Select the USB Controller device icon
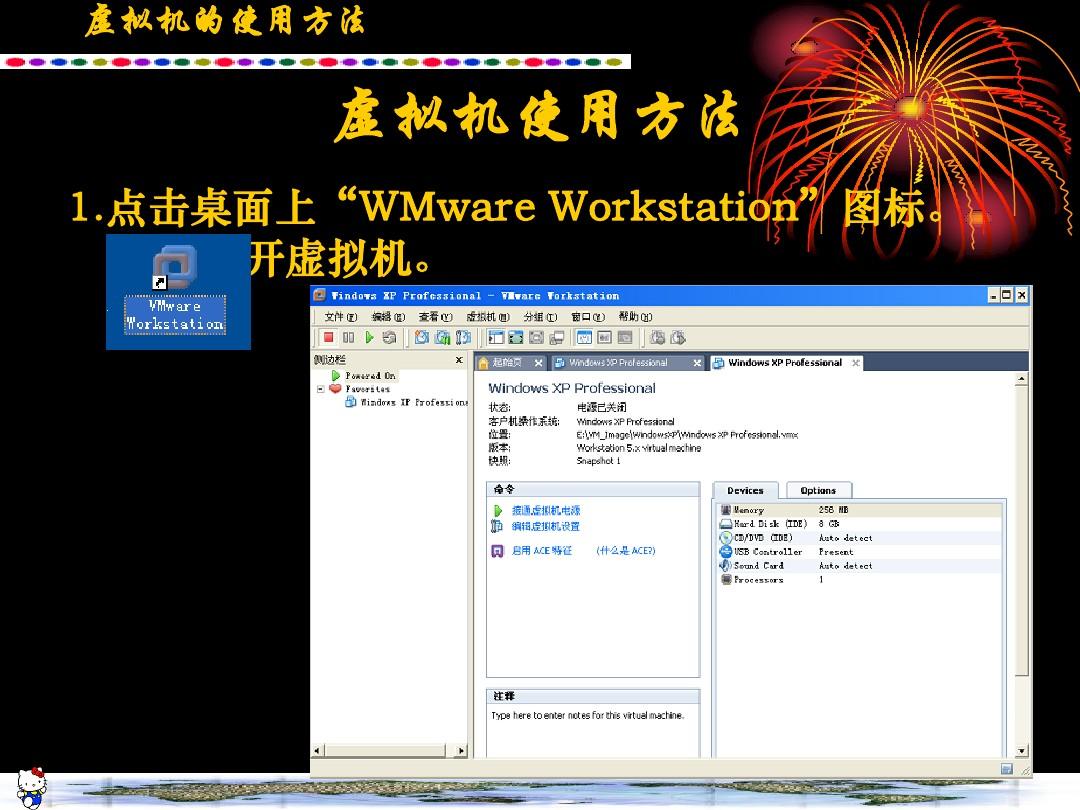Screen dimensions: 1080x810 726,552
